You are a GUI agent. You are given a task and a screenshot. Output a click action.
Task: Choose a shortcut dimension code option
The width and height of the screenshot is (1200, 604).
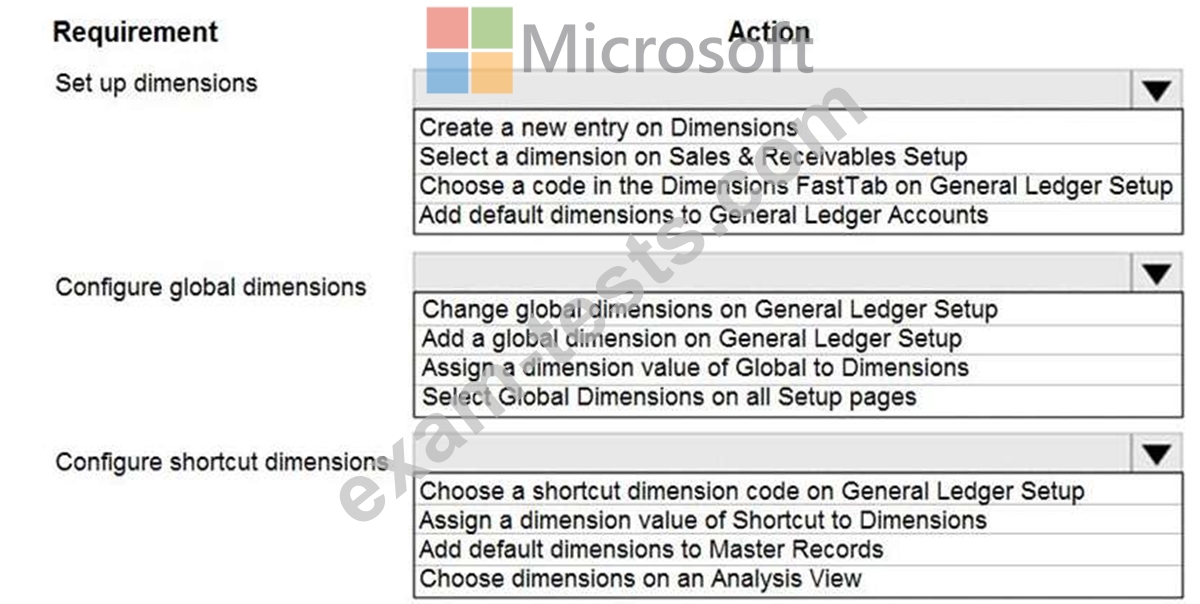click(798, 492)
